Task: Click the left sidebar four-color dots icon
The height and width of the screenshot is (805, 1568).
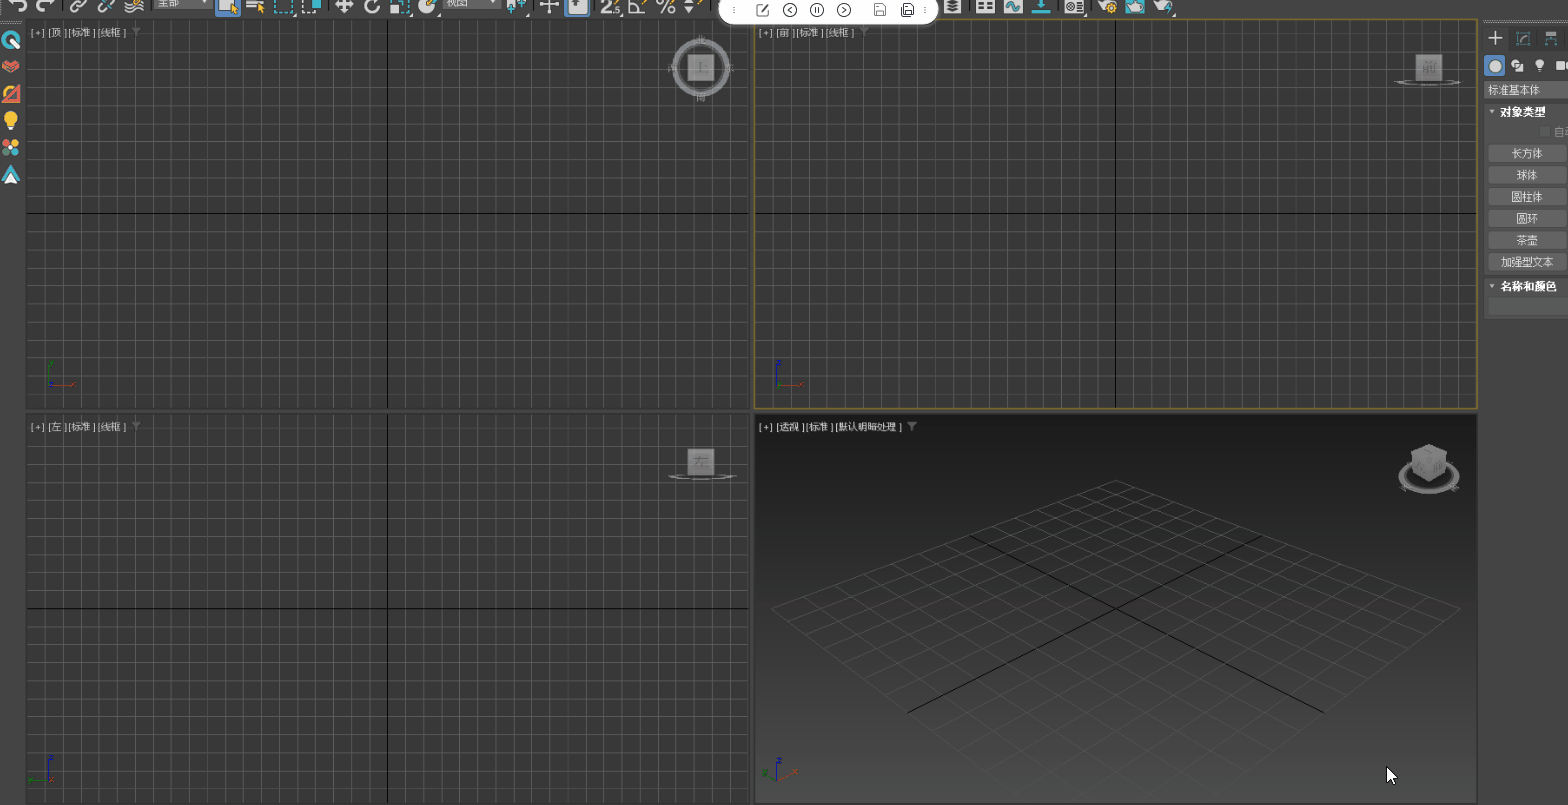Action: tap(11, 148)
